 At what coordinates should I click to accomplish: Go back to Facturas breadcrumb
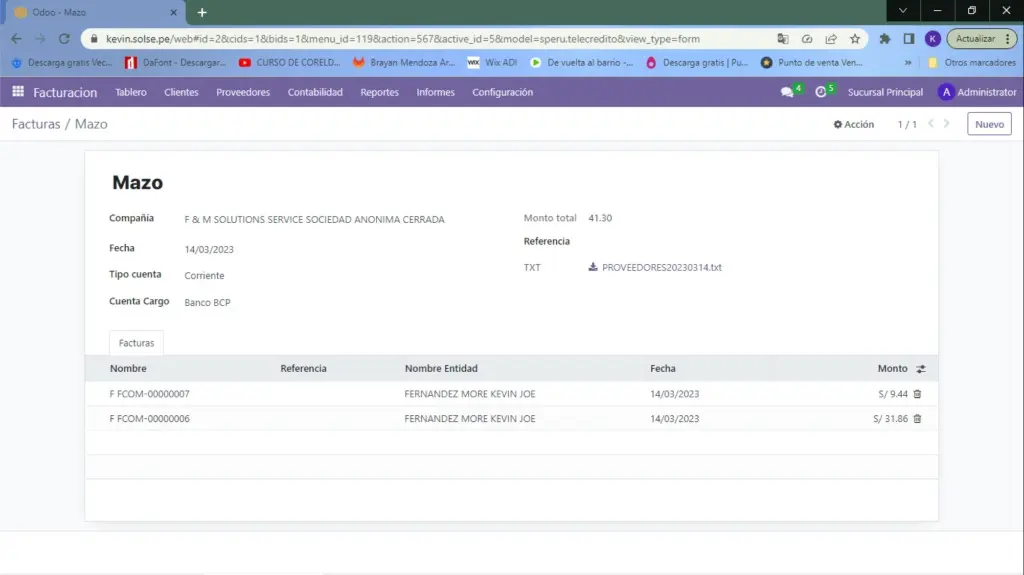pyautogui.click(x=36, y=125)
